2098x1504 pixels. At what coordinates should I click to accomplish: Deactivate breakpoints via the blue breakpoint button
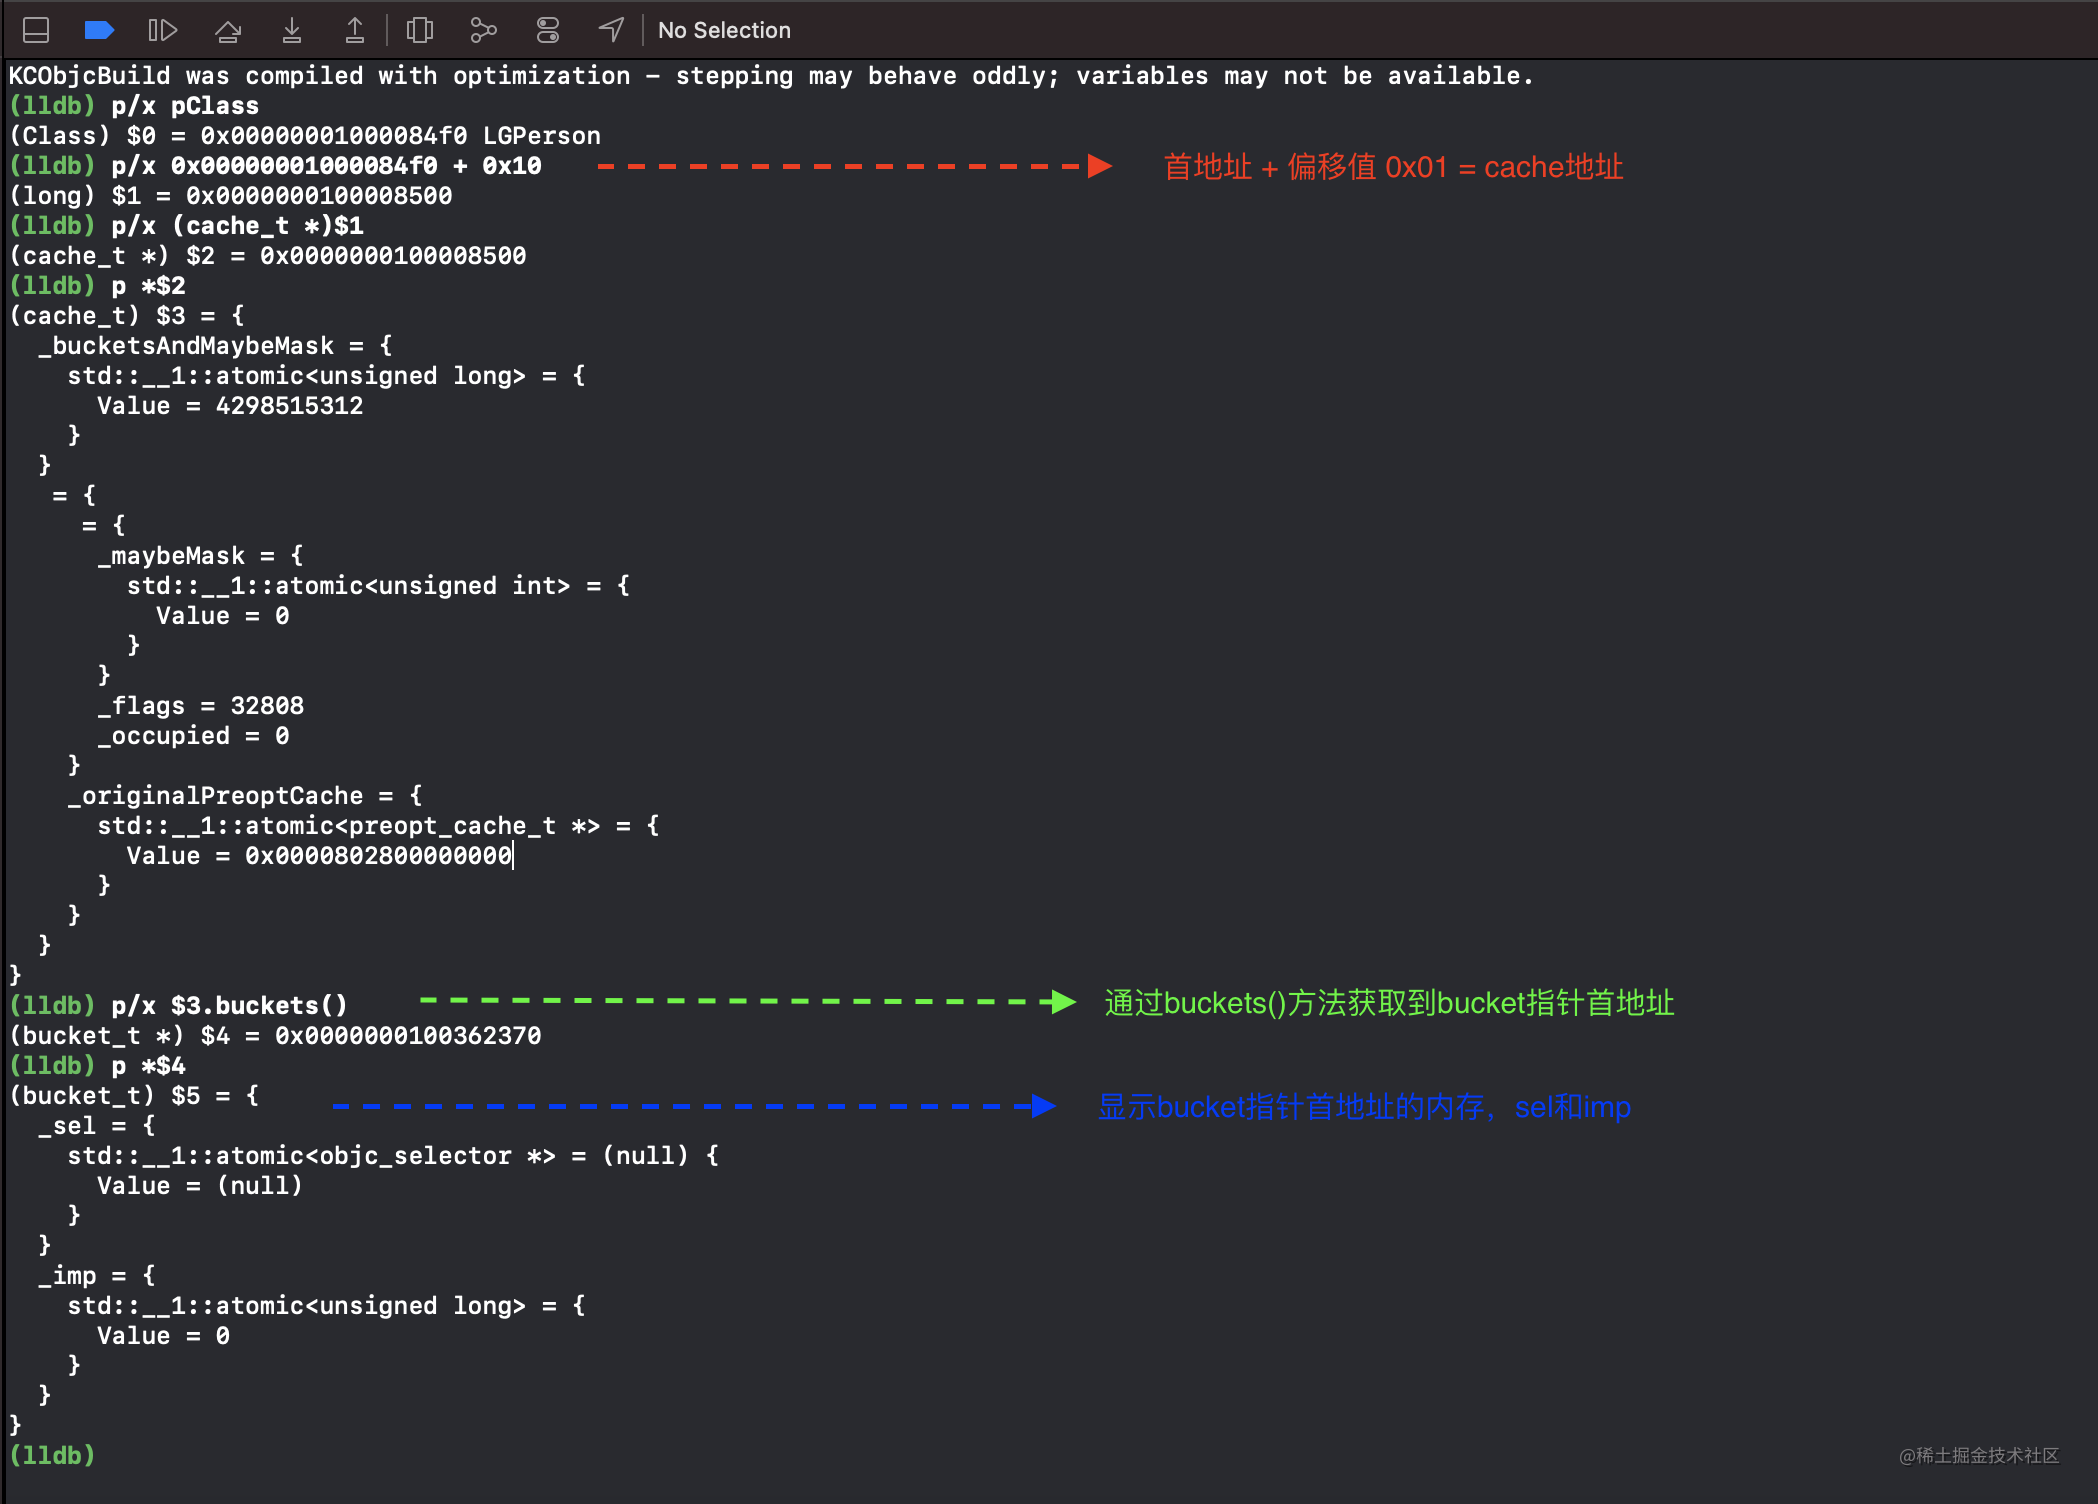click(99, 30)
